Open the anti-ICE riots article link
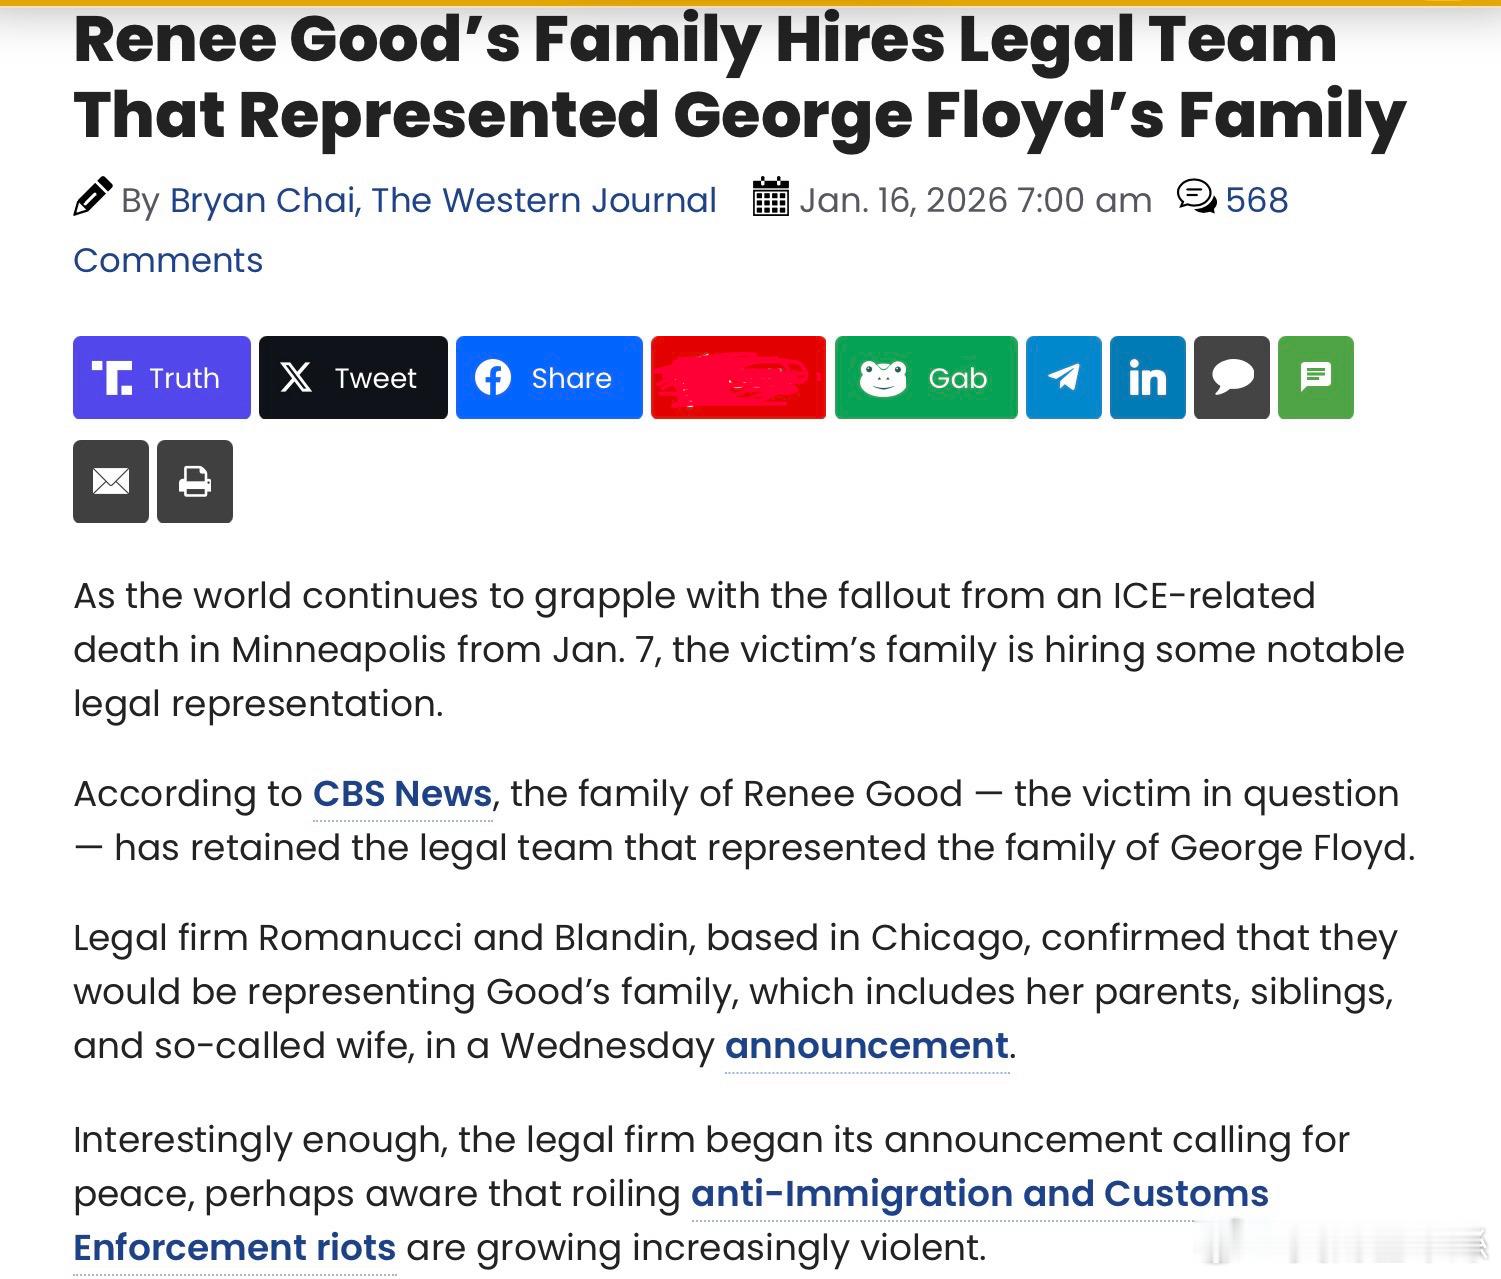1501x1279 pixels. point(979,1194)
